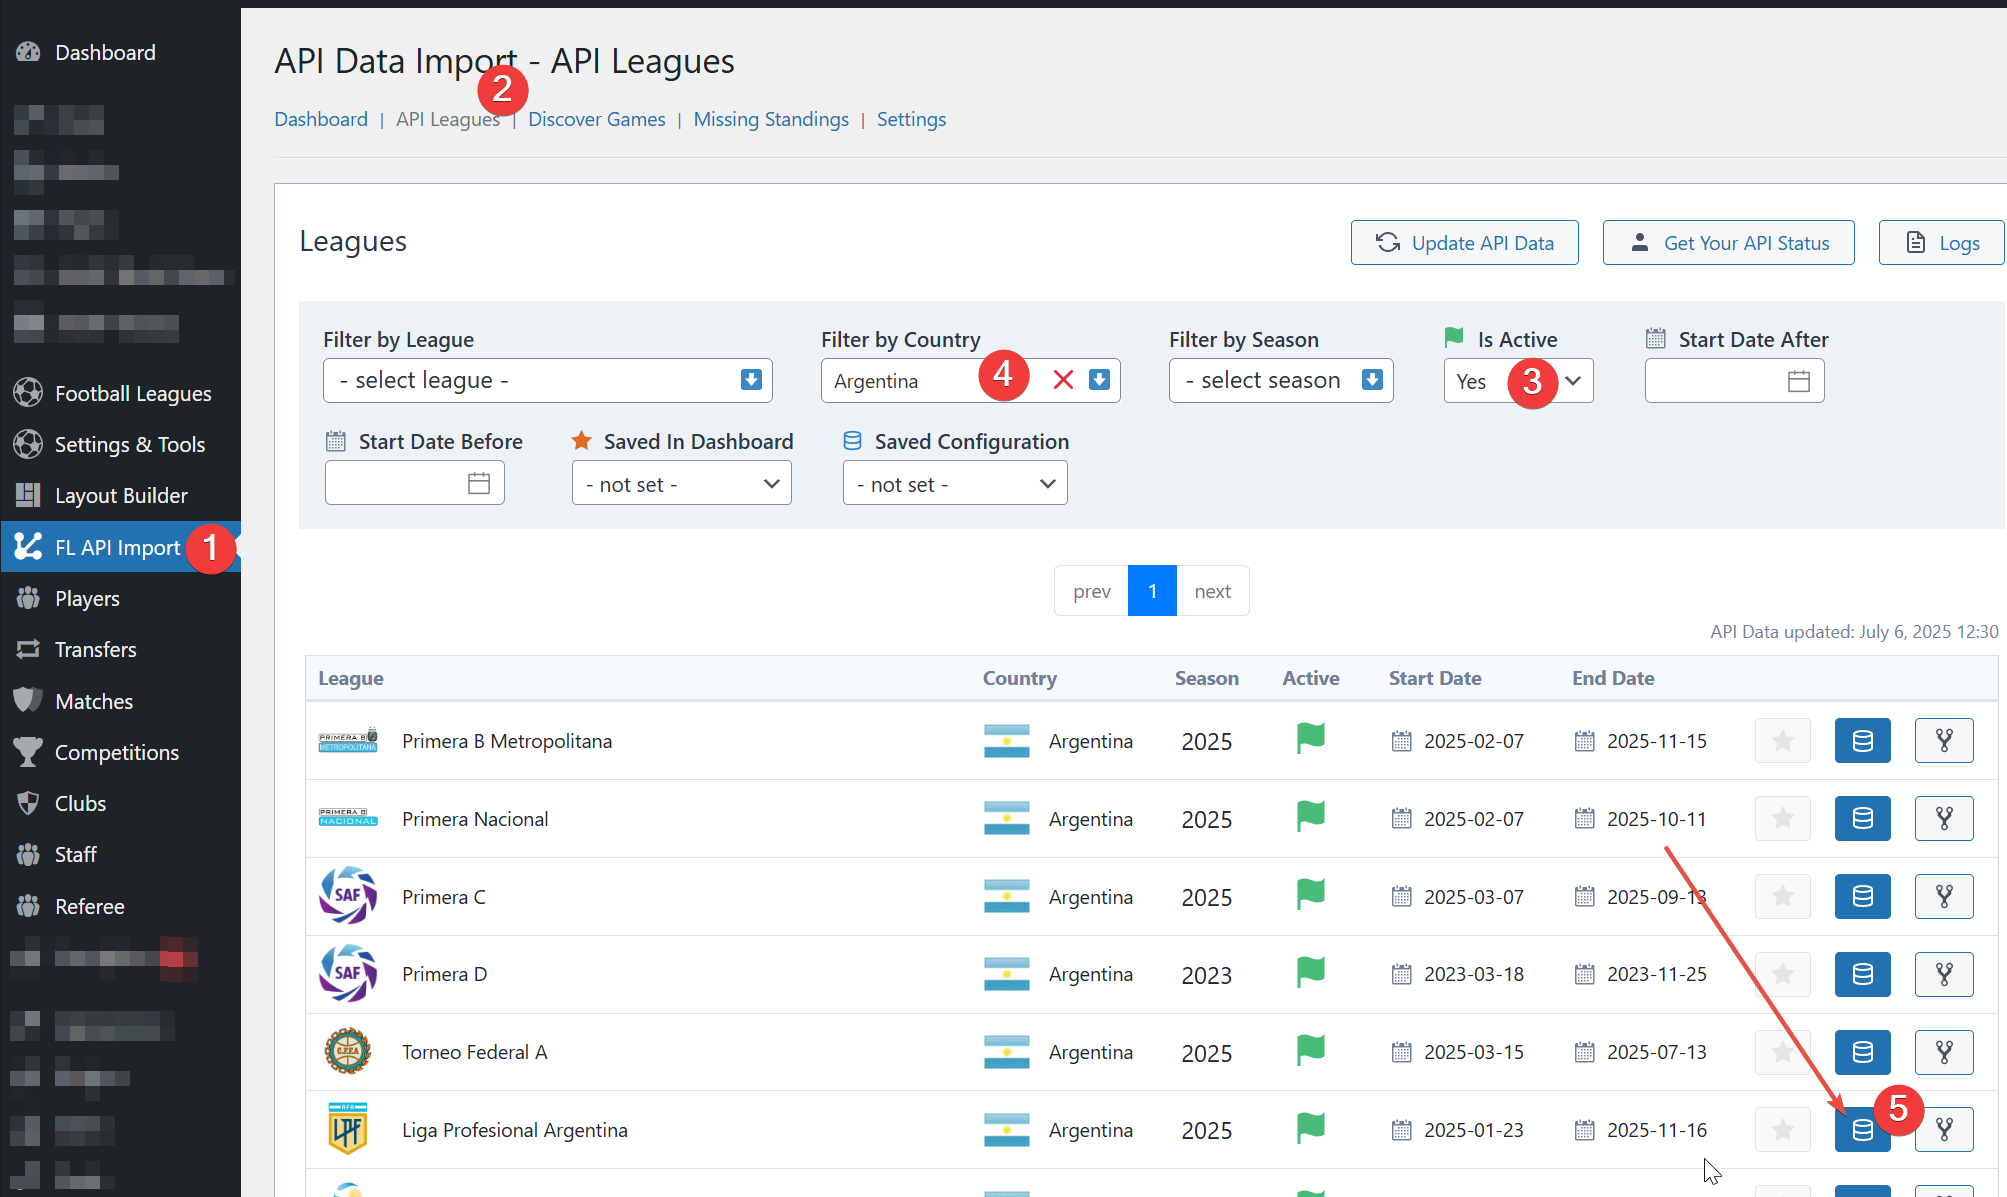
Task: Open Football Leagues menu
Action: [120, 393]
